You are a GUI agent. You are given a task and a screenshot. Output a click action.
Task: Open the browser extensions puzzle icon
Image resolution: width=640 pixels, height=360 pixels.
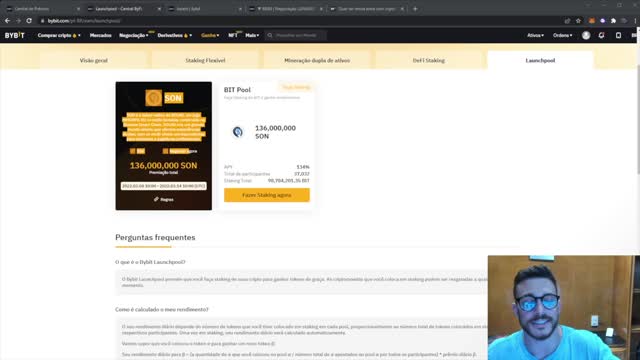click(613, 21)
